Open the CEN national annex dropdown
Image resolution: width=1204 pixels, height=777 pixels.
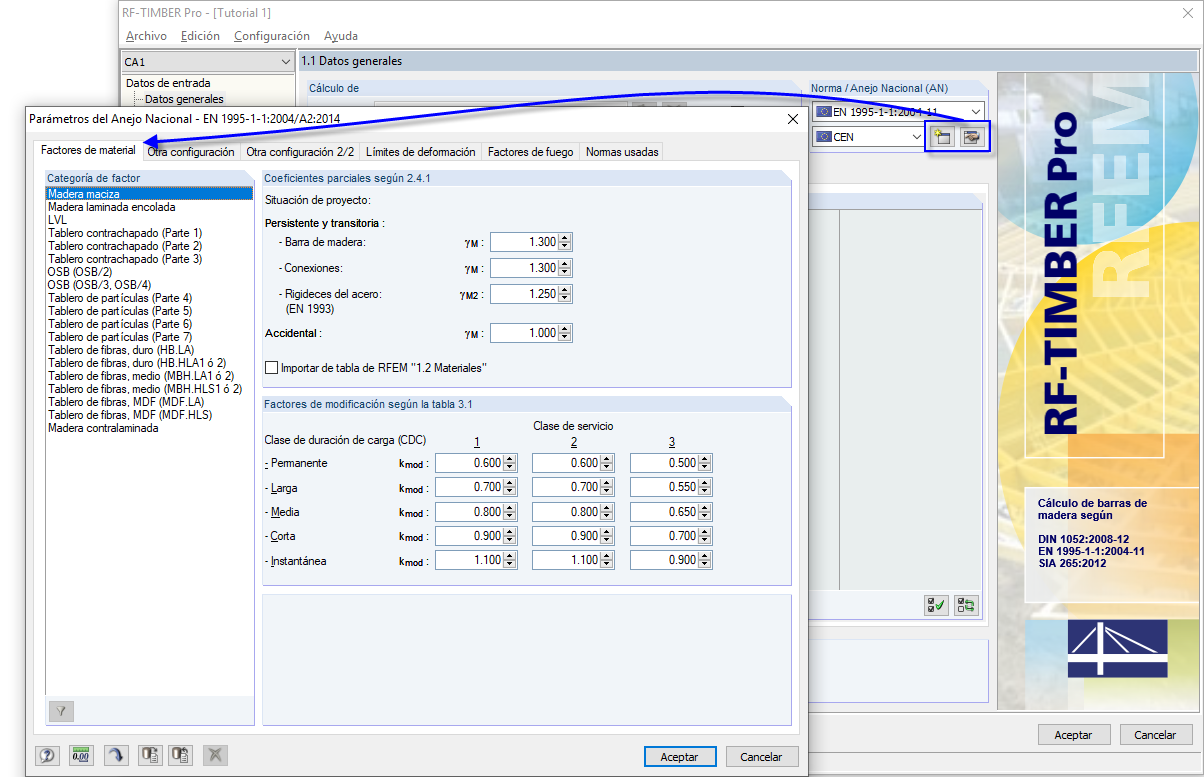pyautogui.click(x=868, y=137)
